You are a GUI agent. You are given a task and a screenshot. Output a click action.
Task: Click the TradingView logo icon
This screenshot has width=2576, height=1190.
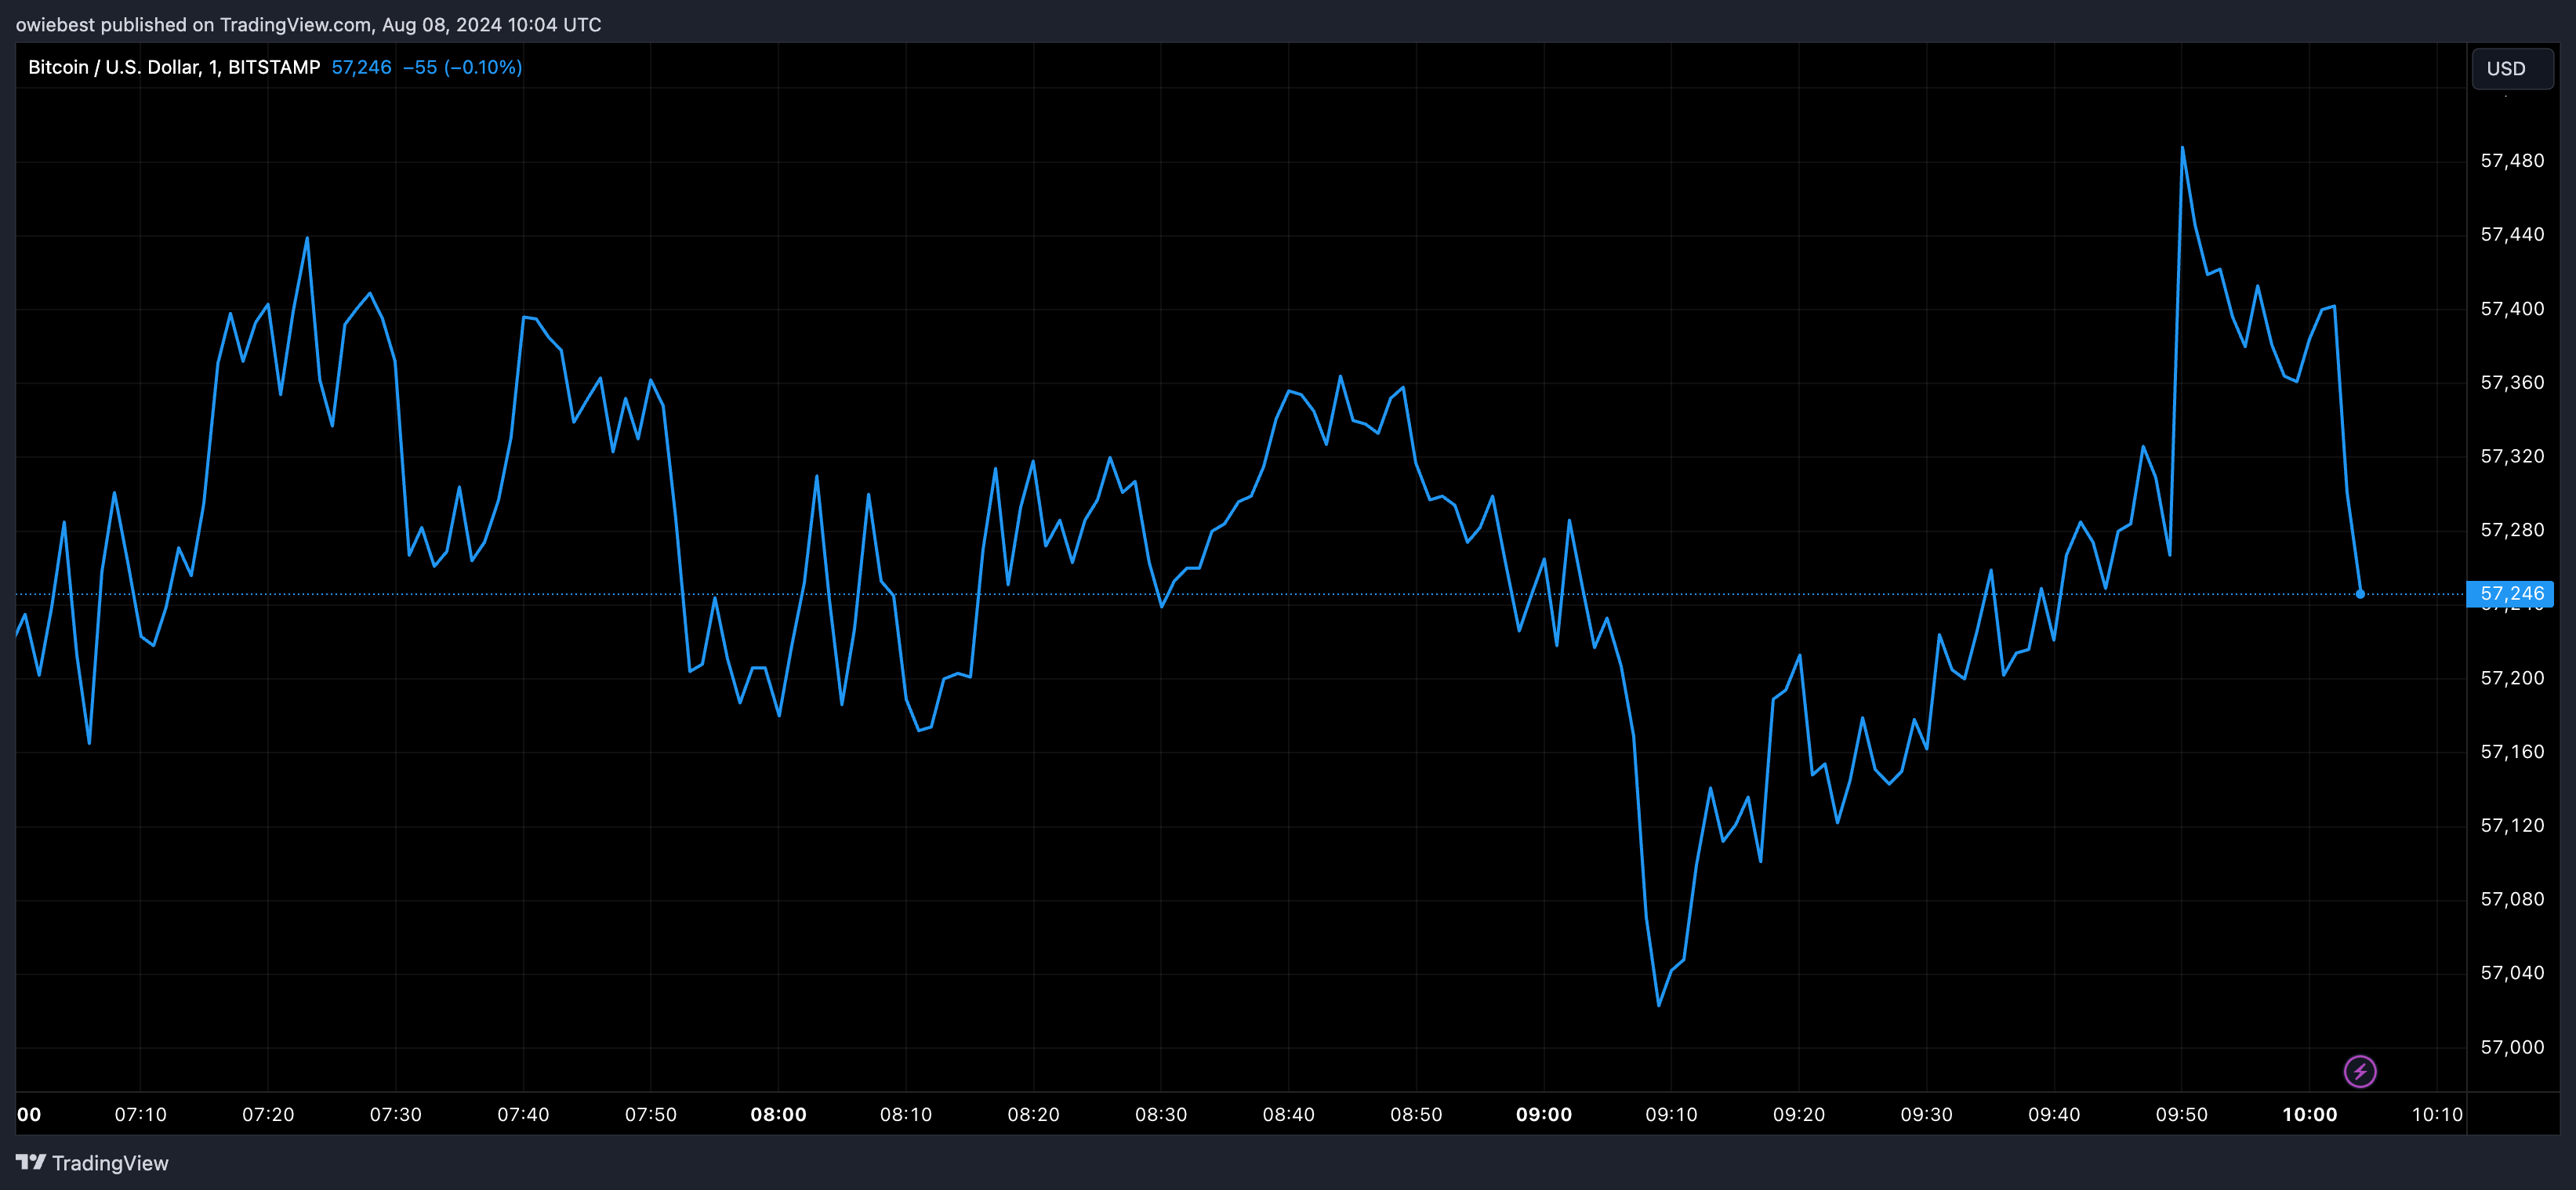point(31,1162)
